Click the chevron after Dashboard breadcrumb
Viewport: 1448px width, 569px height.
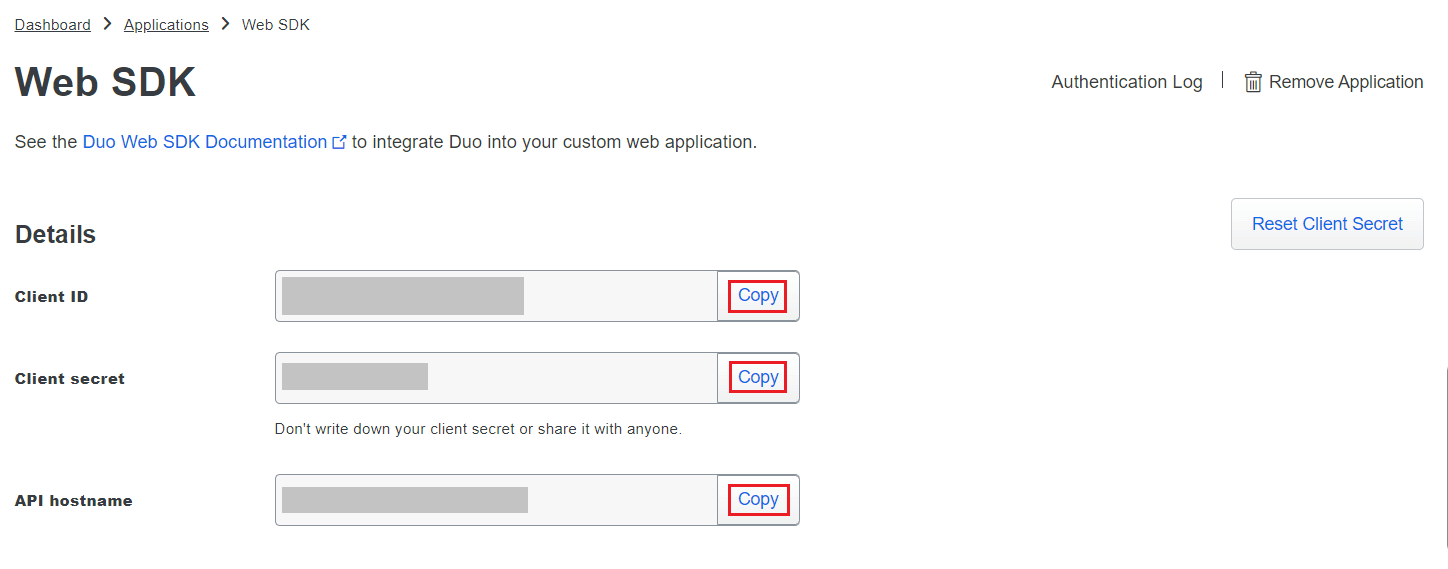107,24
